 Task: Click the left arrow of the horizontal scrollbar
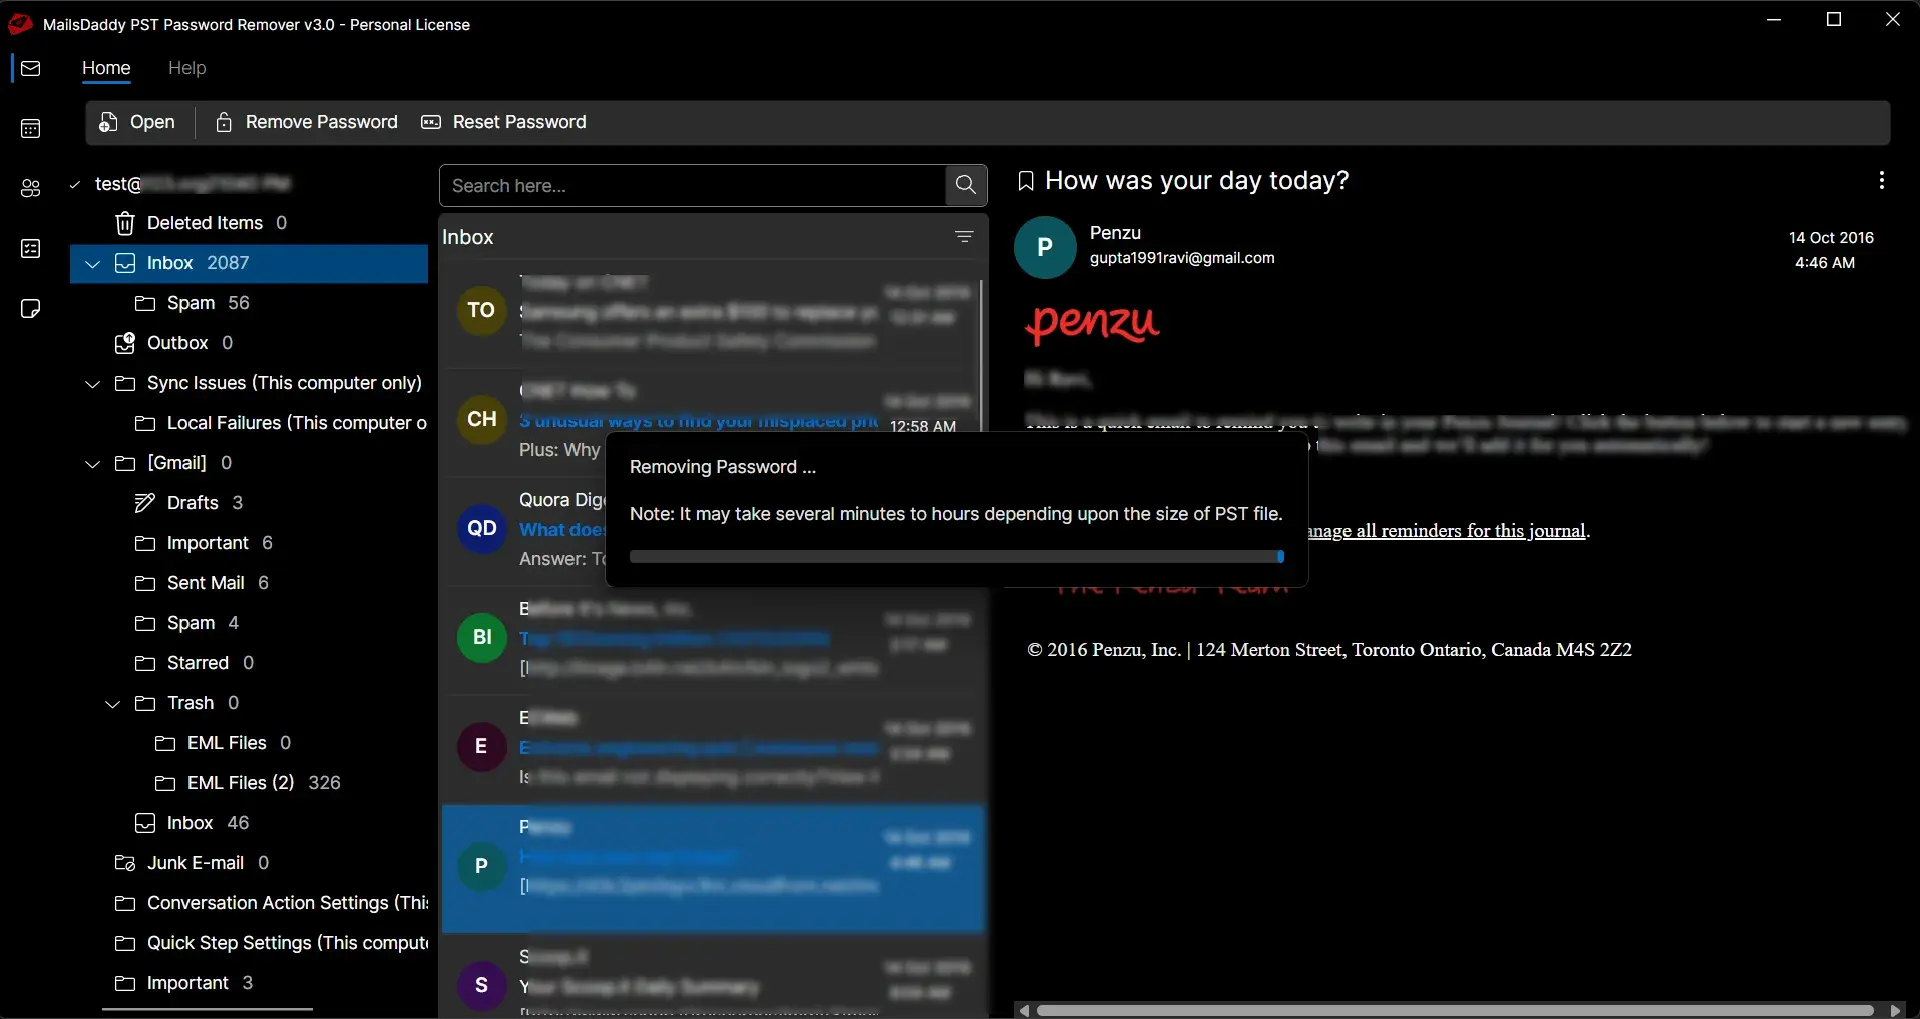coord(1024,1010)
